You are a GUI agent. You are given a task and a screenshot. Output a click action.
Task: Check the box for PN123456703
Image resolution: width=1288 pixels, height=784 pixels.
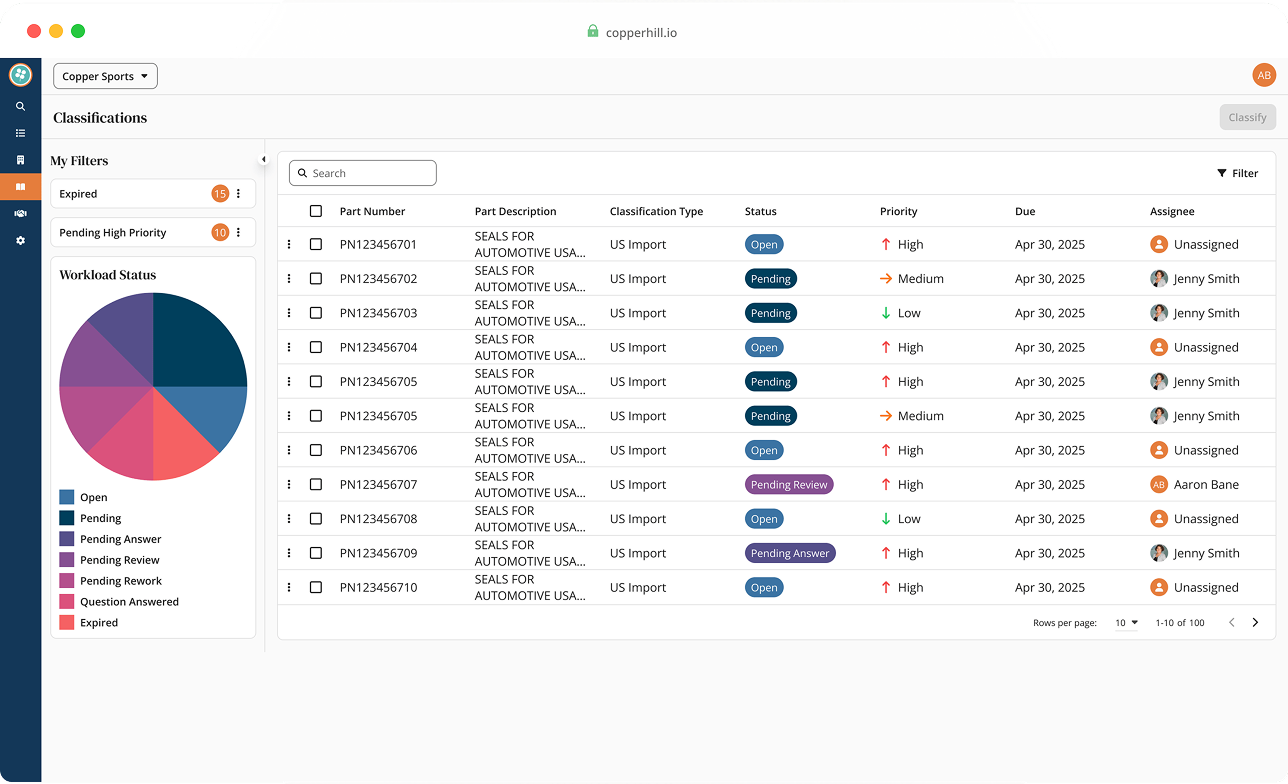point(316,313)
